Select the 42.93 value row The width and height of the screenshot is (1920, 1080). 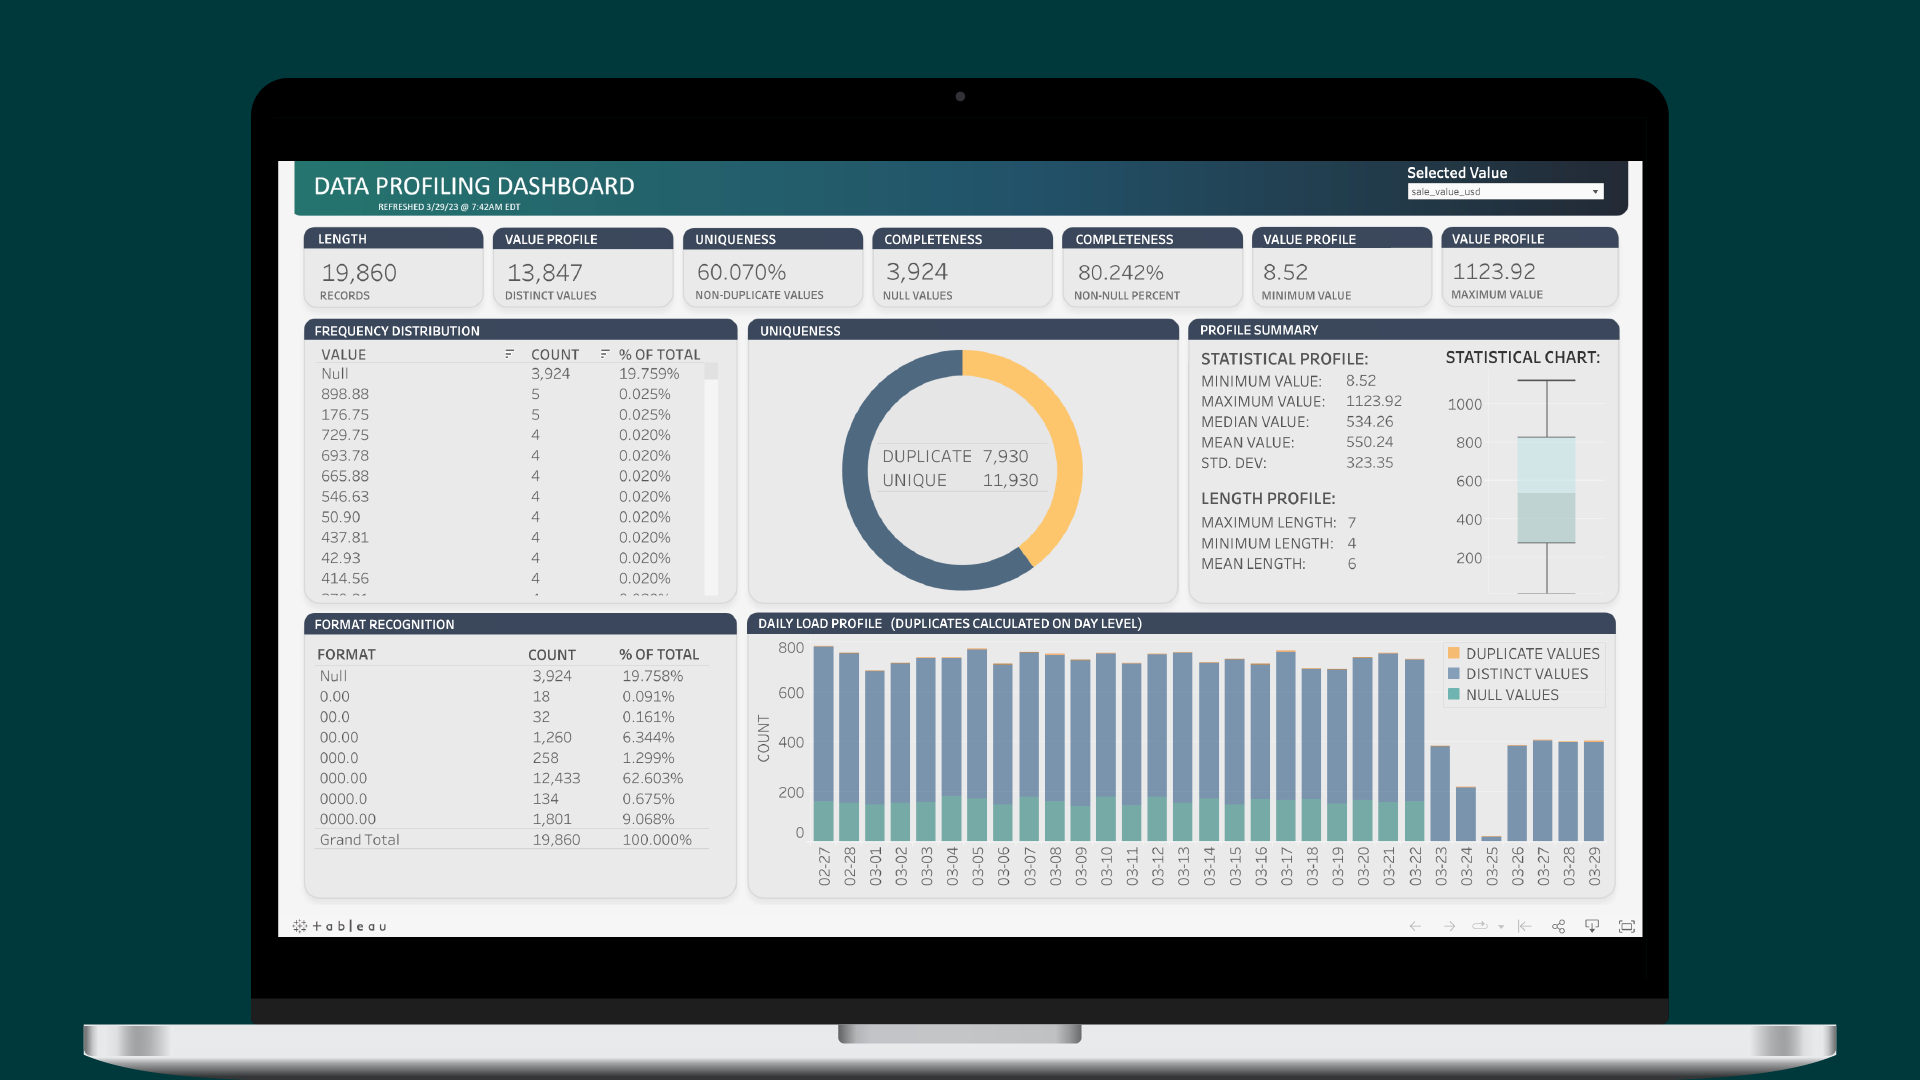(x=510, y=558)
